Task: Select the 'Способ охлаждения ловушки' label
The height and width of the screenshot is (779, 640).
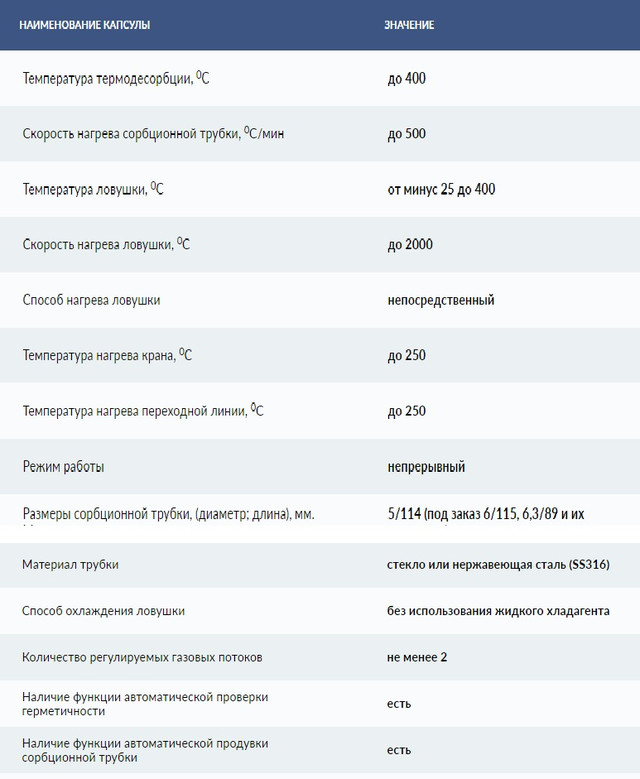Action: pyautogui.click(x=103, y=611)
